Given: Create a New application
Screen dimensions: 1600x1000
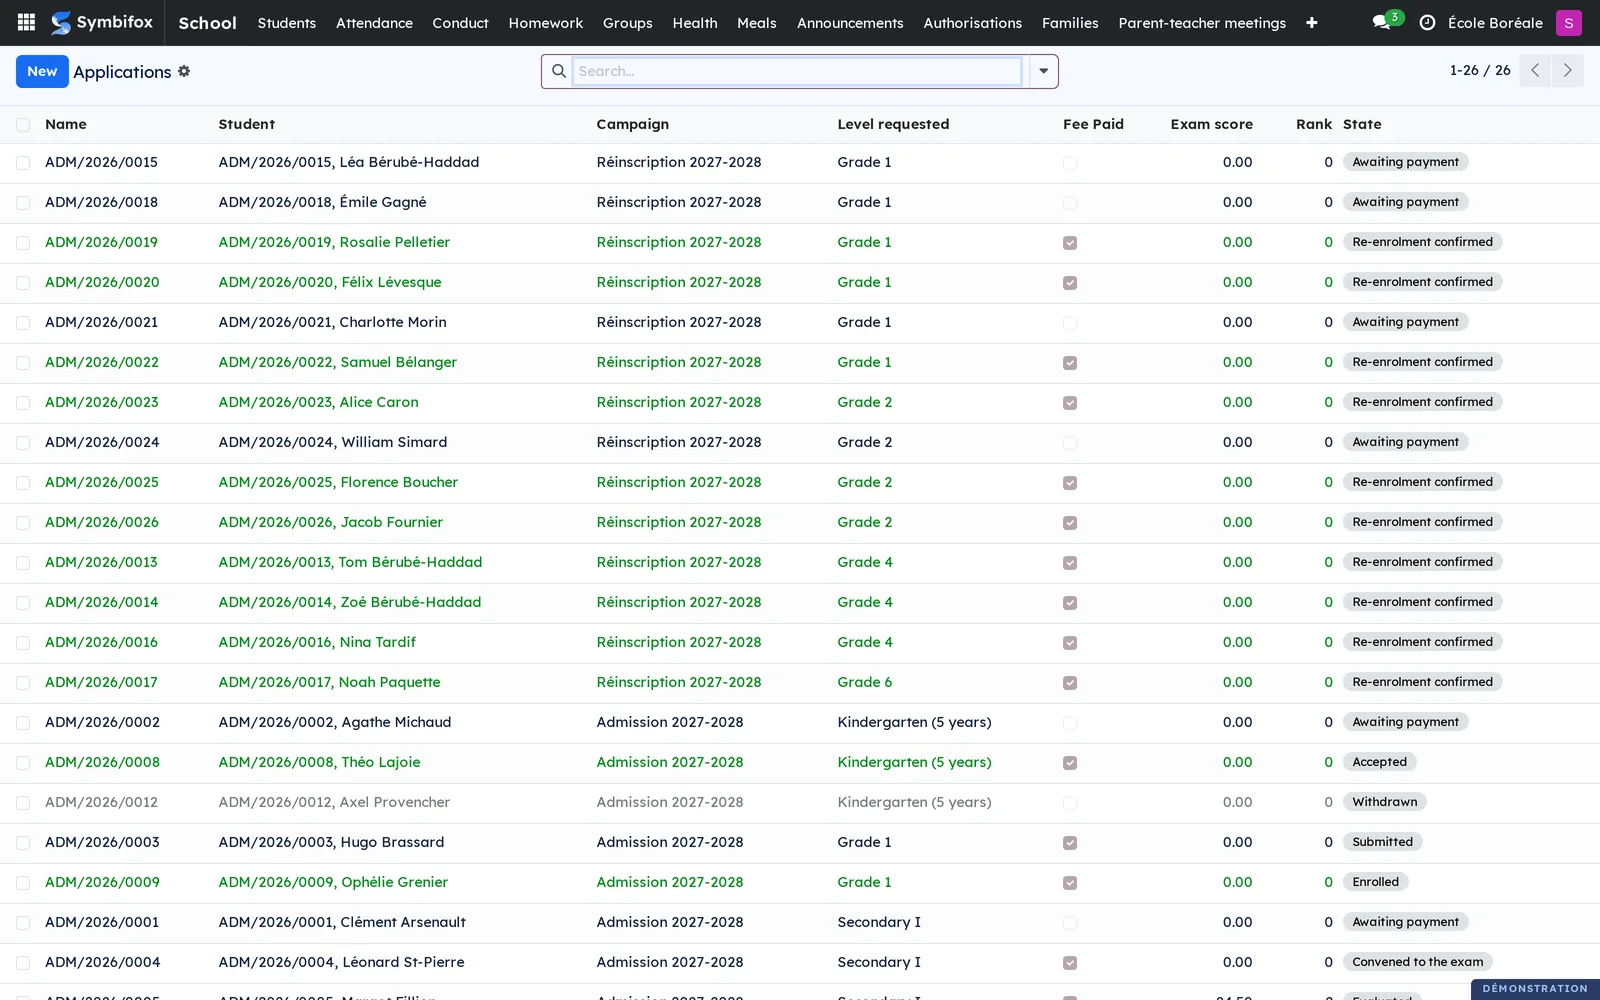Looking at the screenshot, I should click(x=42, y=71).
